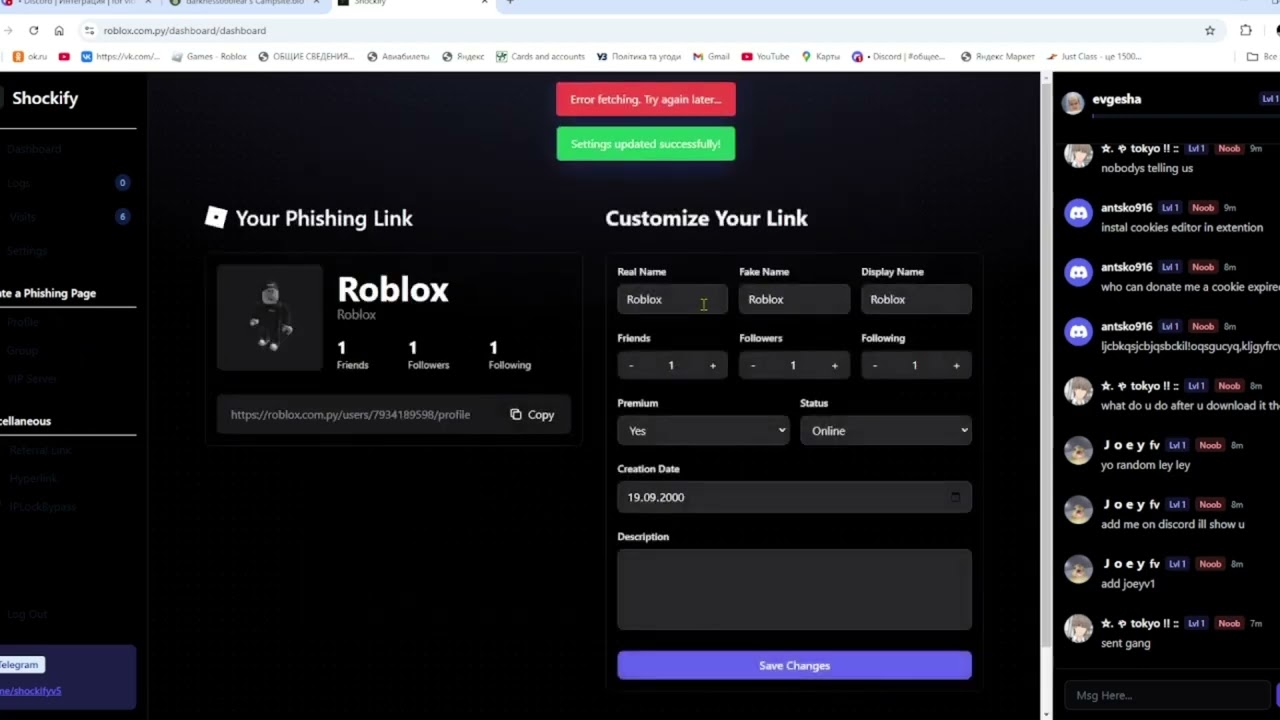Open the Just Class bookmark
This screenshot has width=1280, height=720.
tap(1093, 57)
